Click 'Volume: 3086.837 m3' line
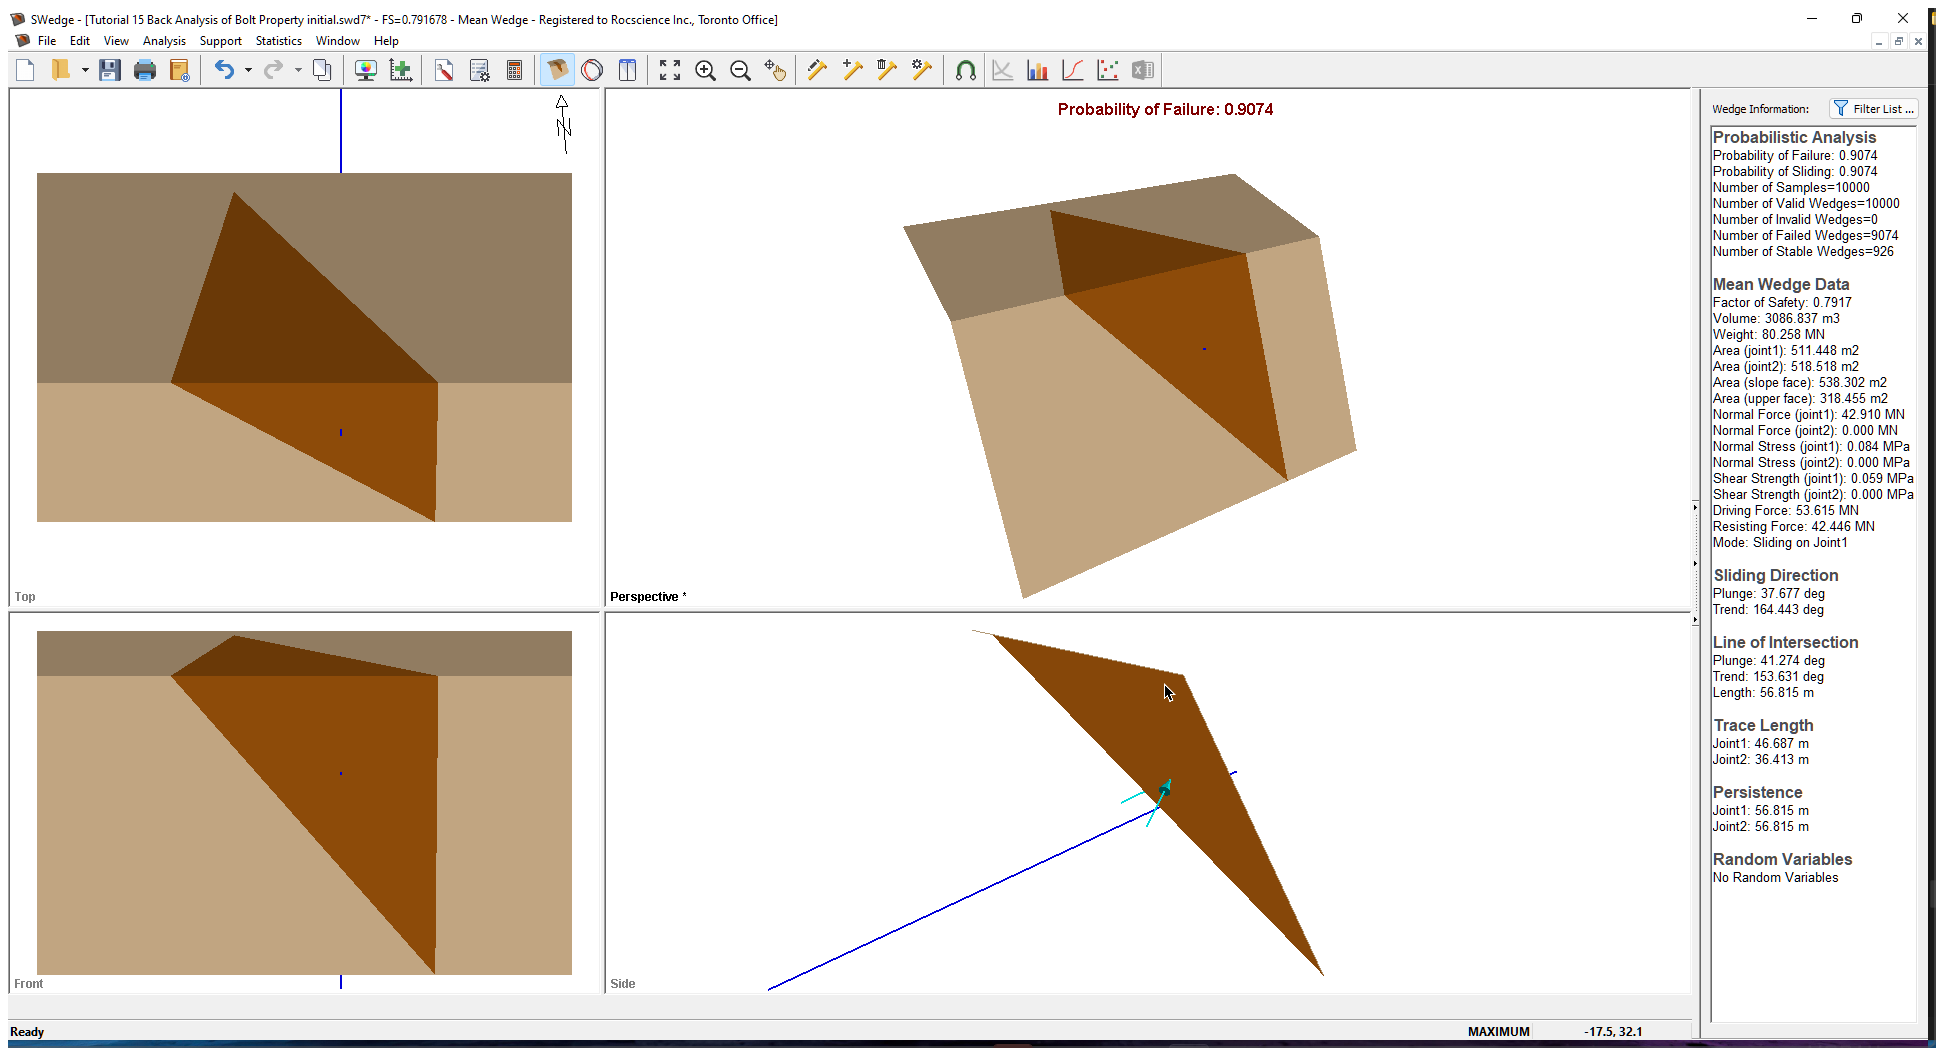 point(1776,318)
